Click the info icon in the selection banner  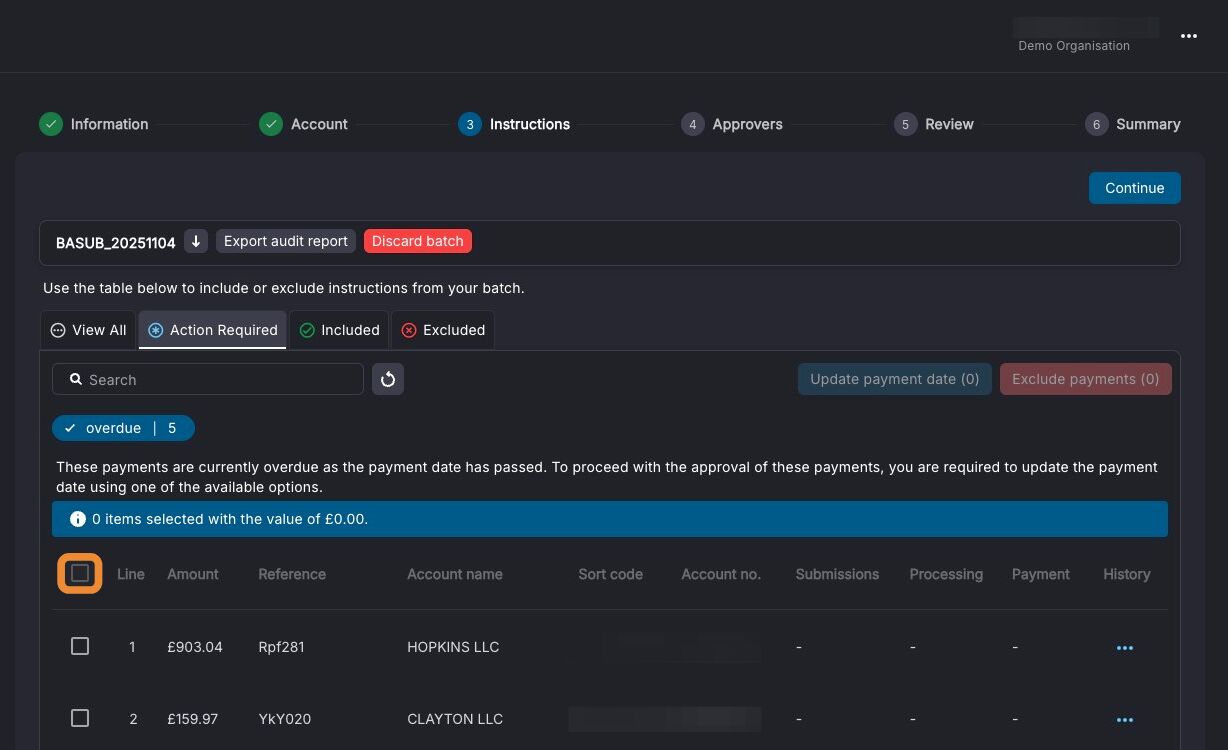[77, 519]
